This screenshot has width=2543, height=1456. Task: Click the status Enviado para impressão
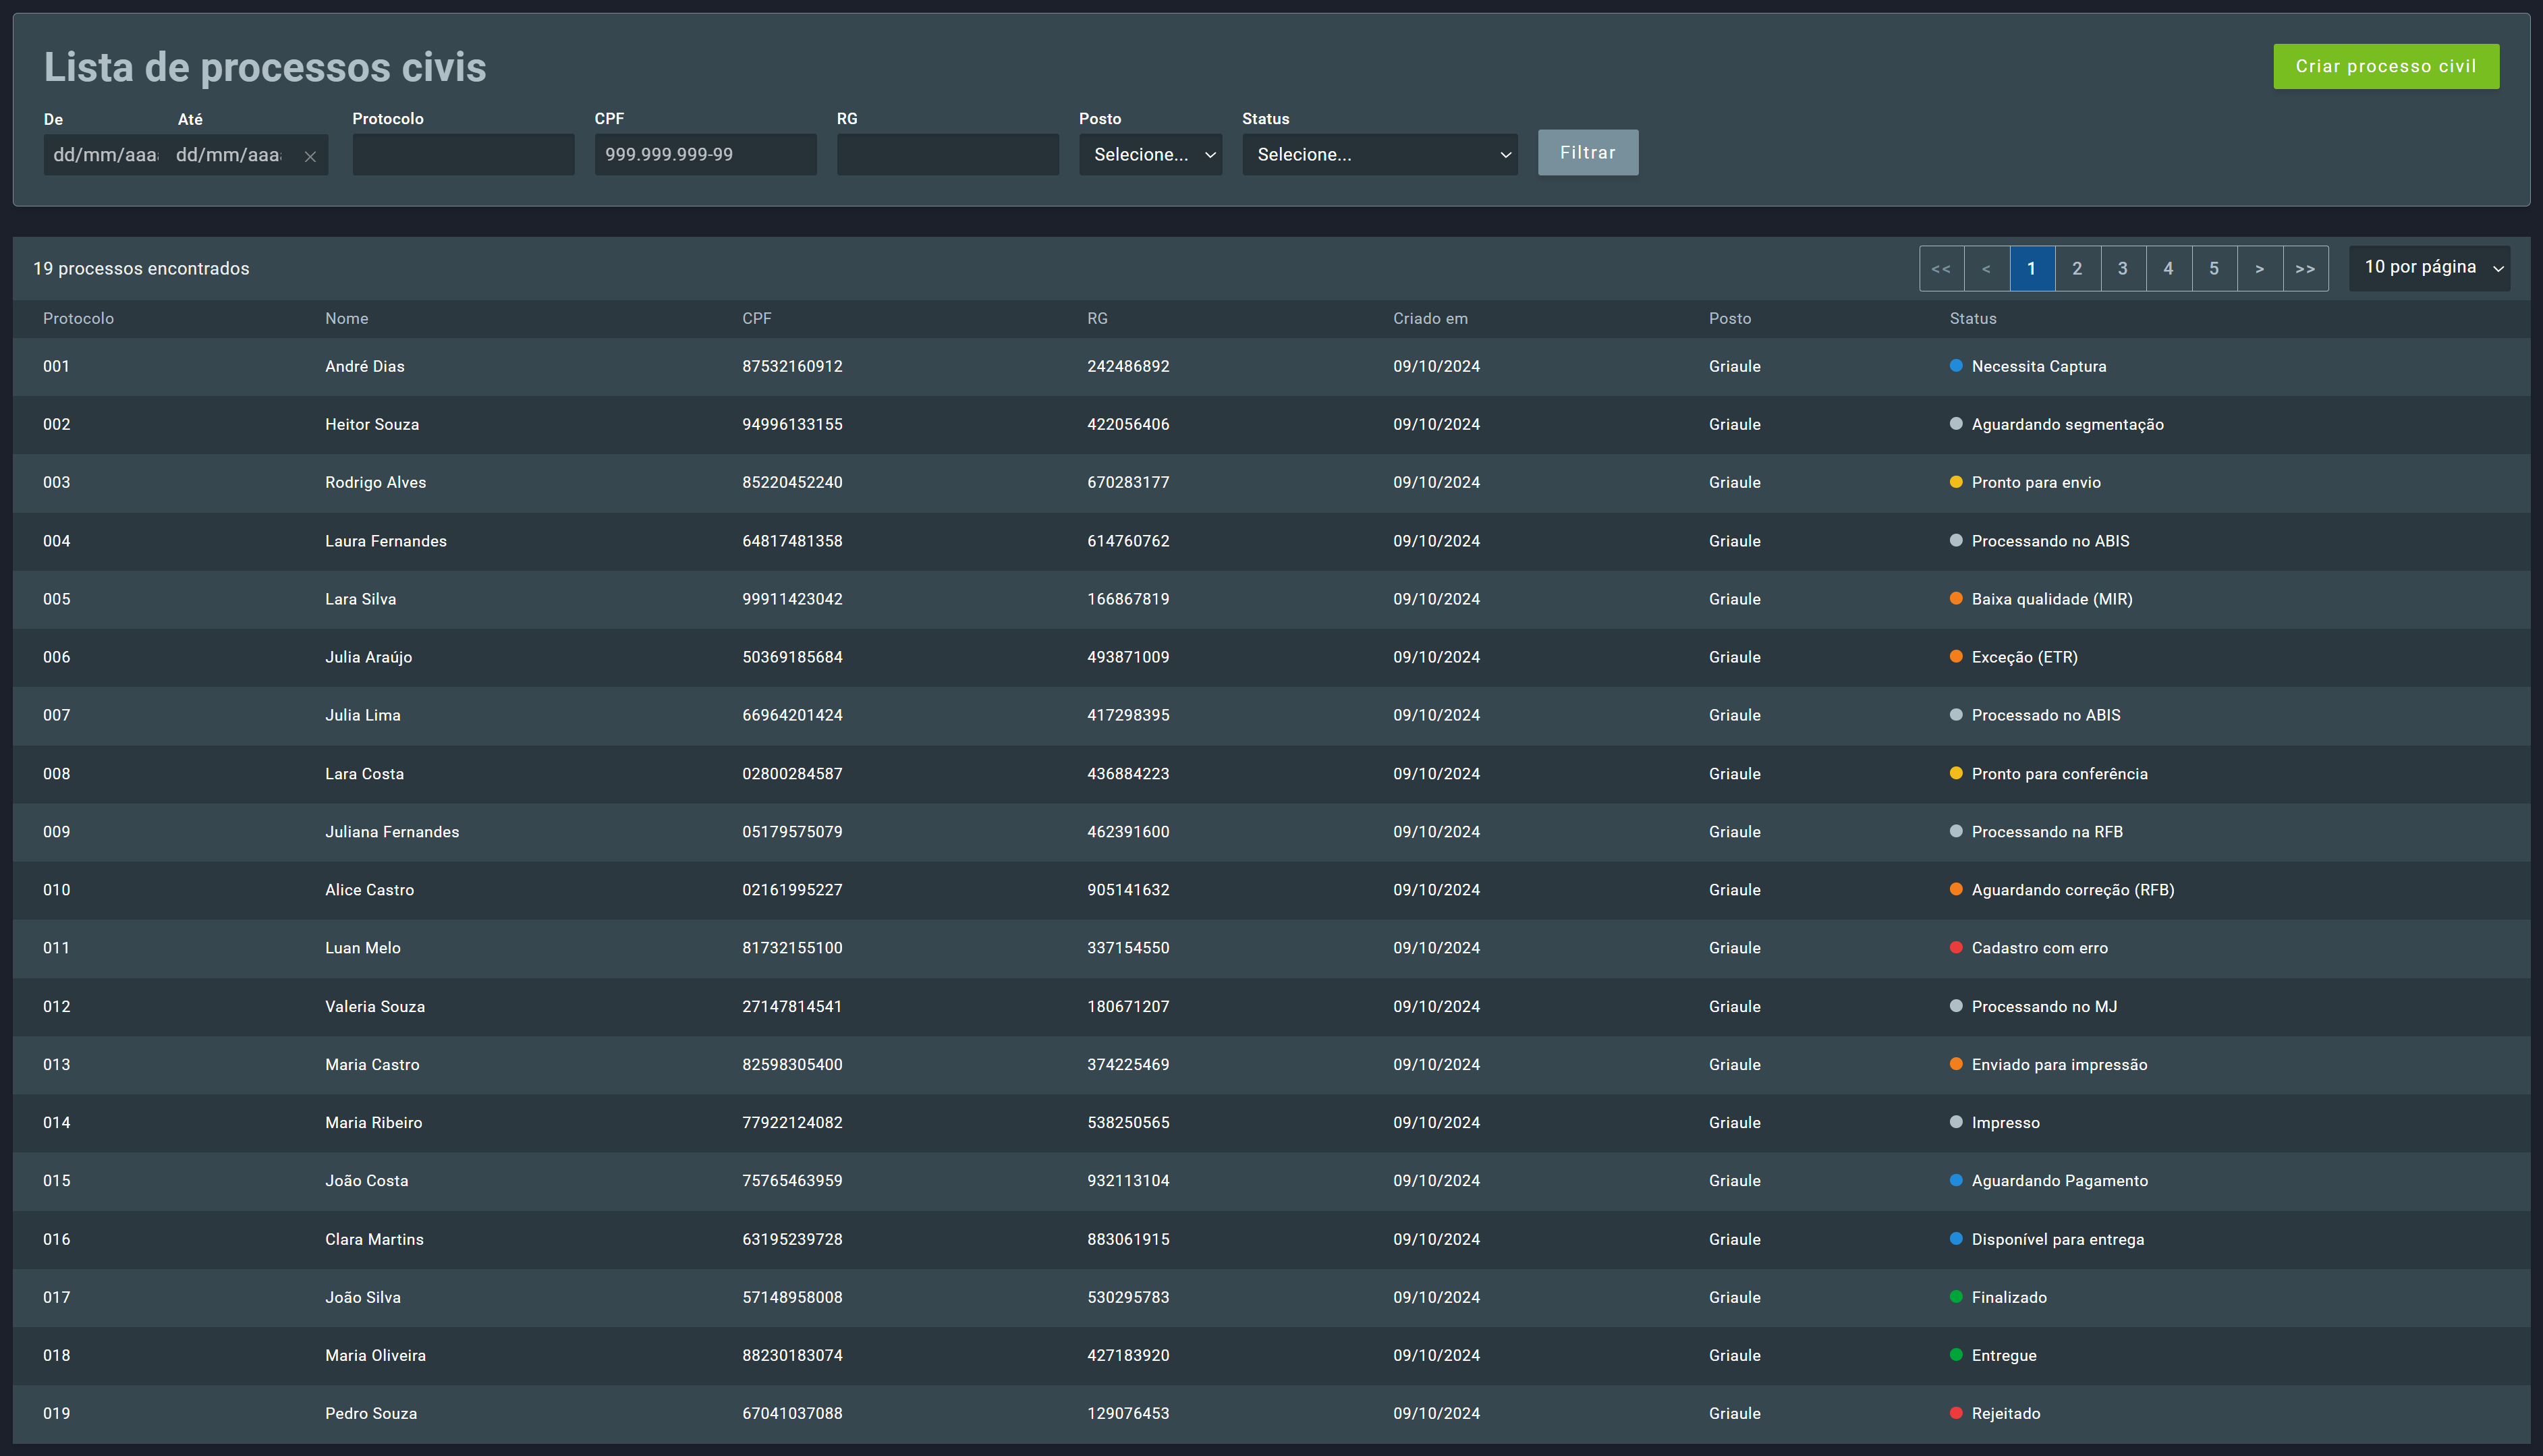(2059, 1065)
